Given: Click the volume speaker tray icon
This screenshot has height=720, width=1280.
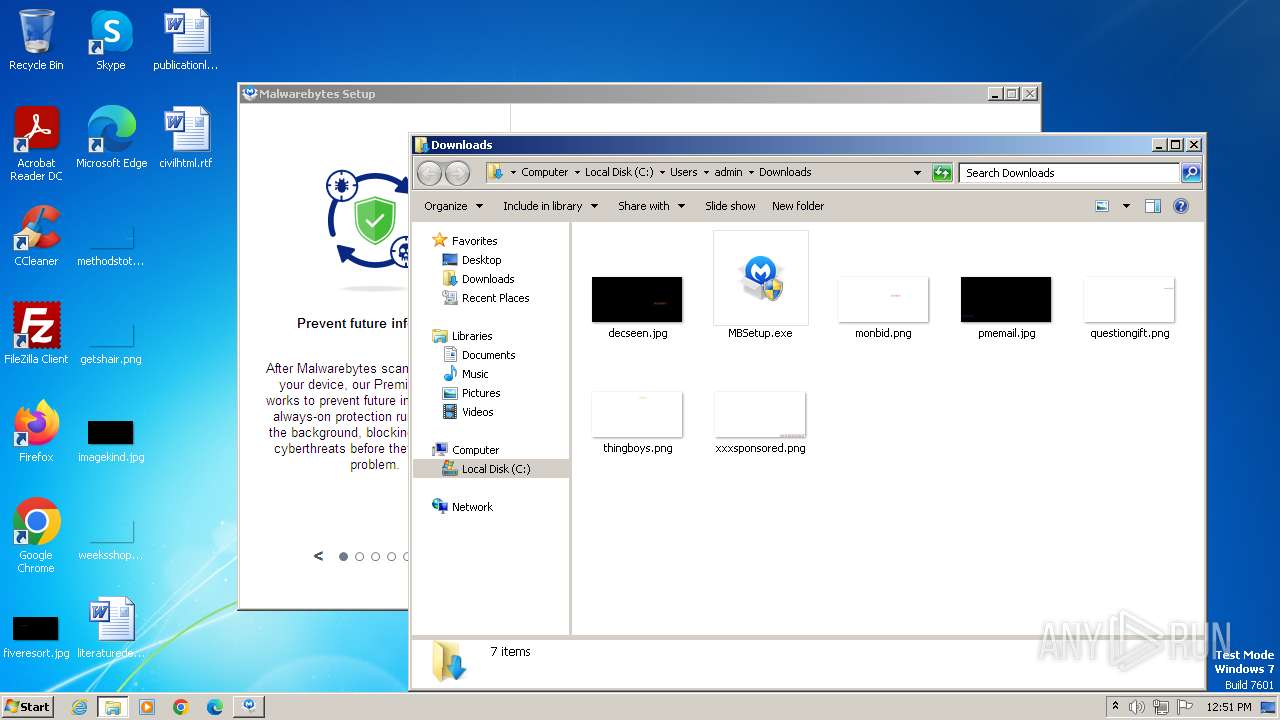Looking at the screenshot, I should click(1137, 707).
